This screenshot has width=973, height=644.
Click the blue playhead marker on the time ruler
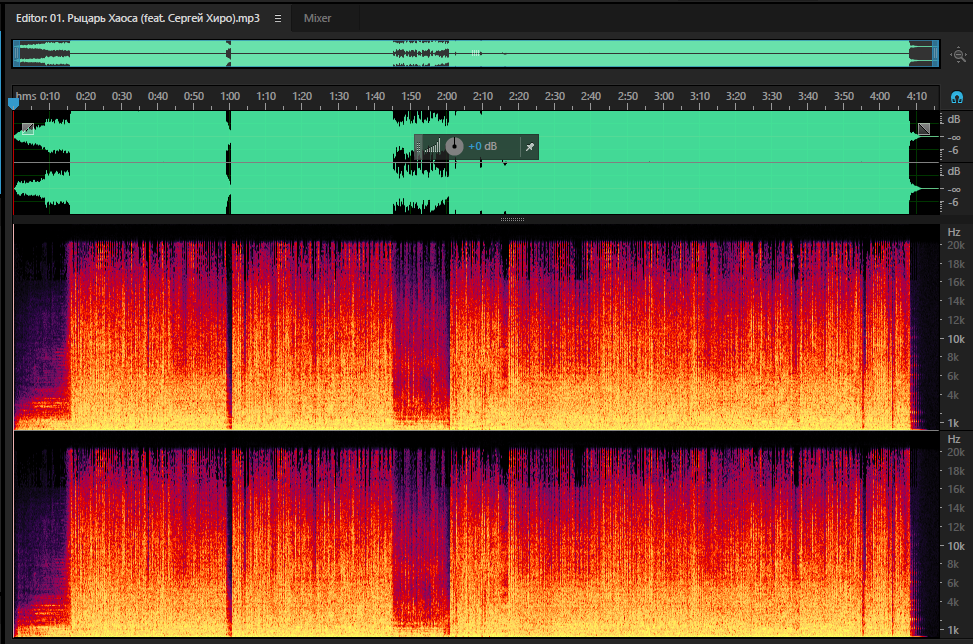[x=13, y=104]
